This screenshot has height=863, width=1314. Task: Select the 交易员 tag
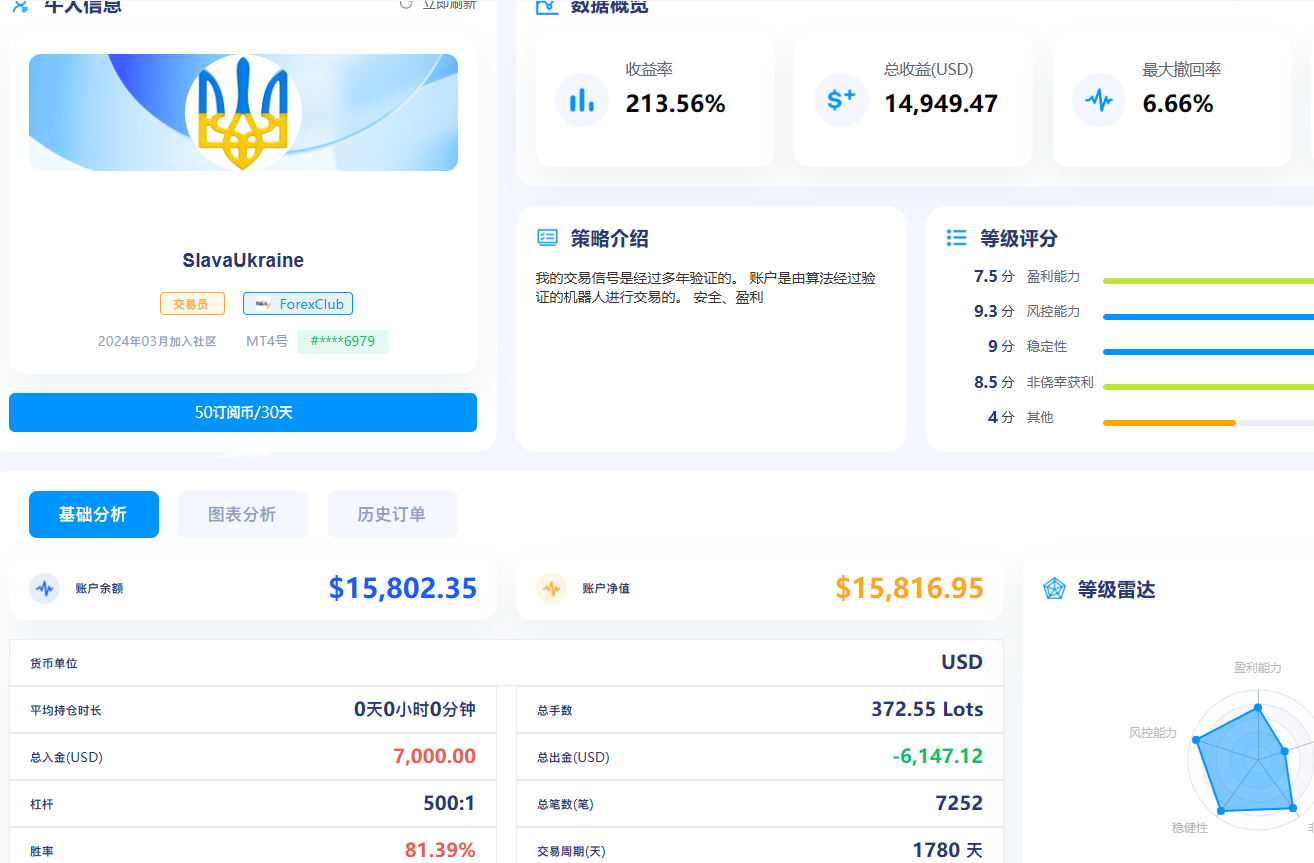click(192, 303)
